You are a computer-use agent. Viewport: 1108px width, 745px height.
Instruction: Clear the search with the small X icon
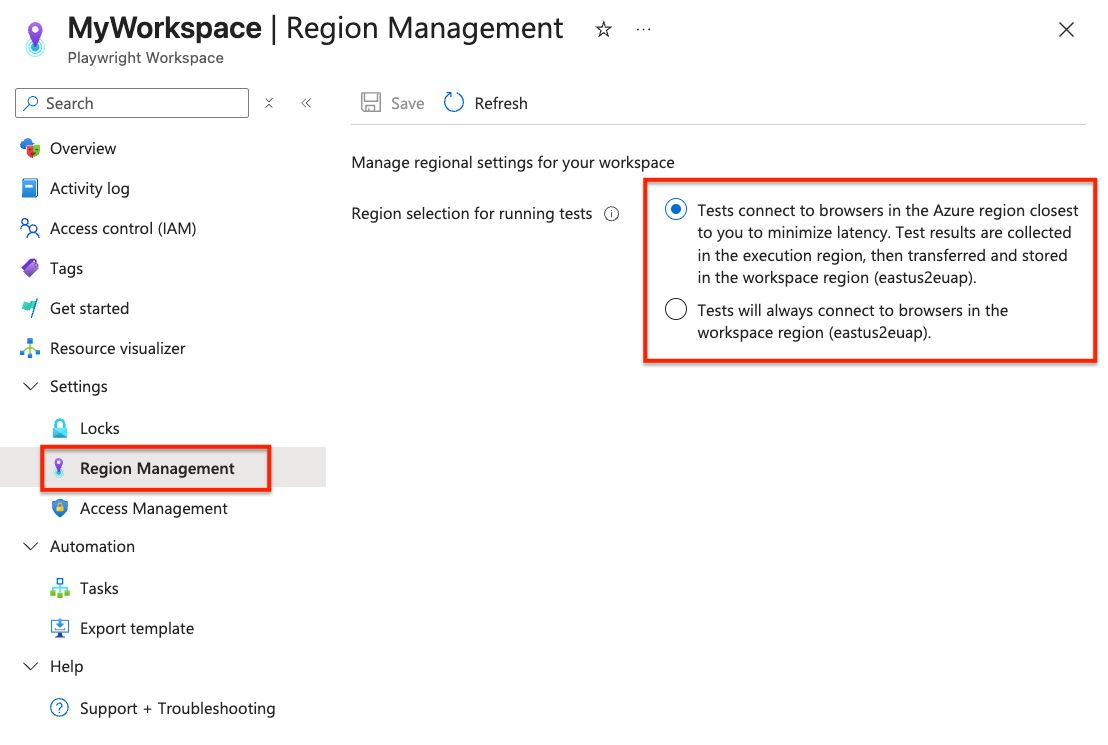click(x=269, y=103)
